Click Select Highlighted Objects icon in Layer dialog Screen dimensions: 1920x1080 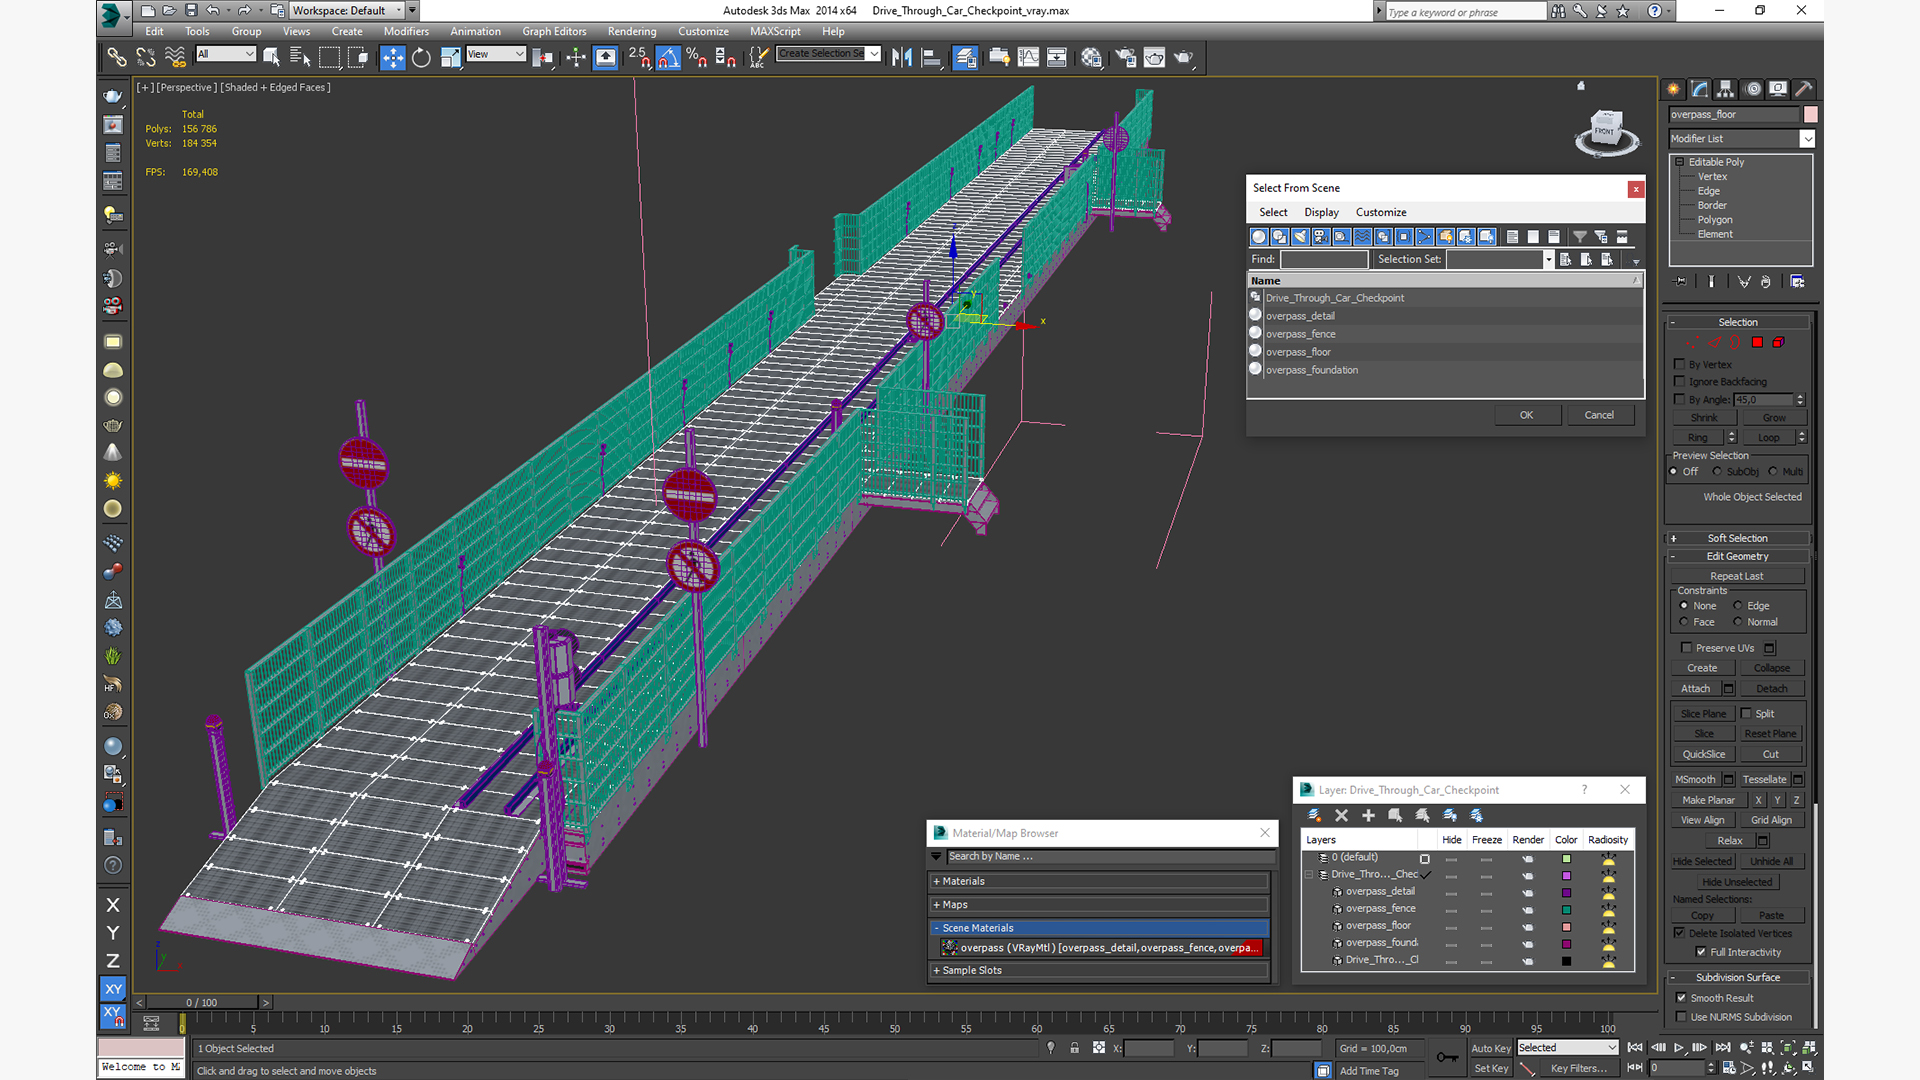point(1395,816)
